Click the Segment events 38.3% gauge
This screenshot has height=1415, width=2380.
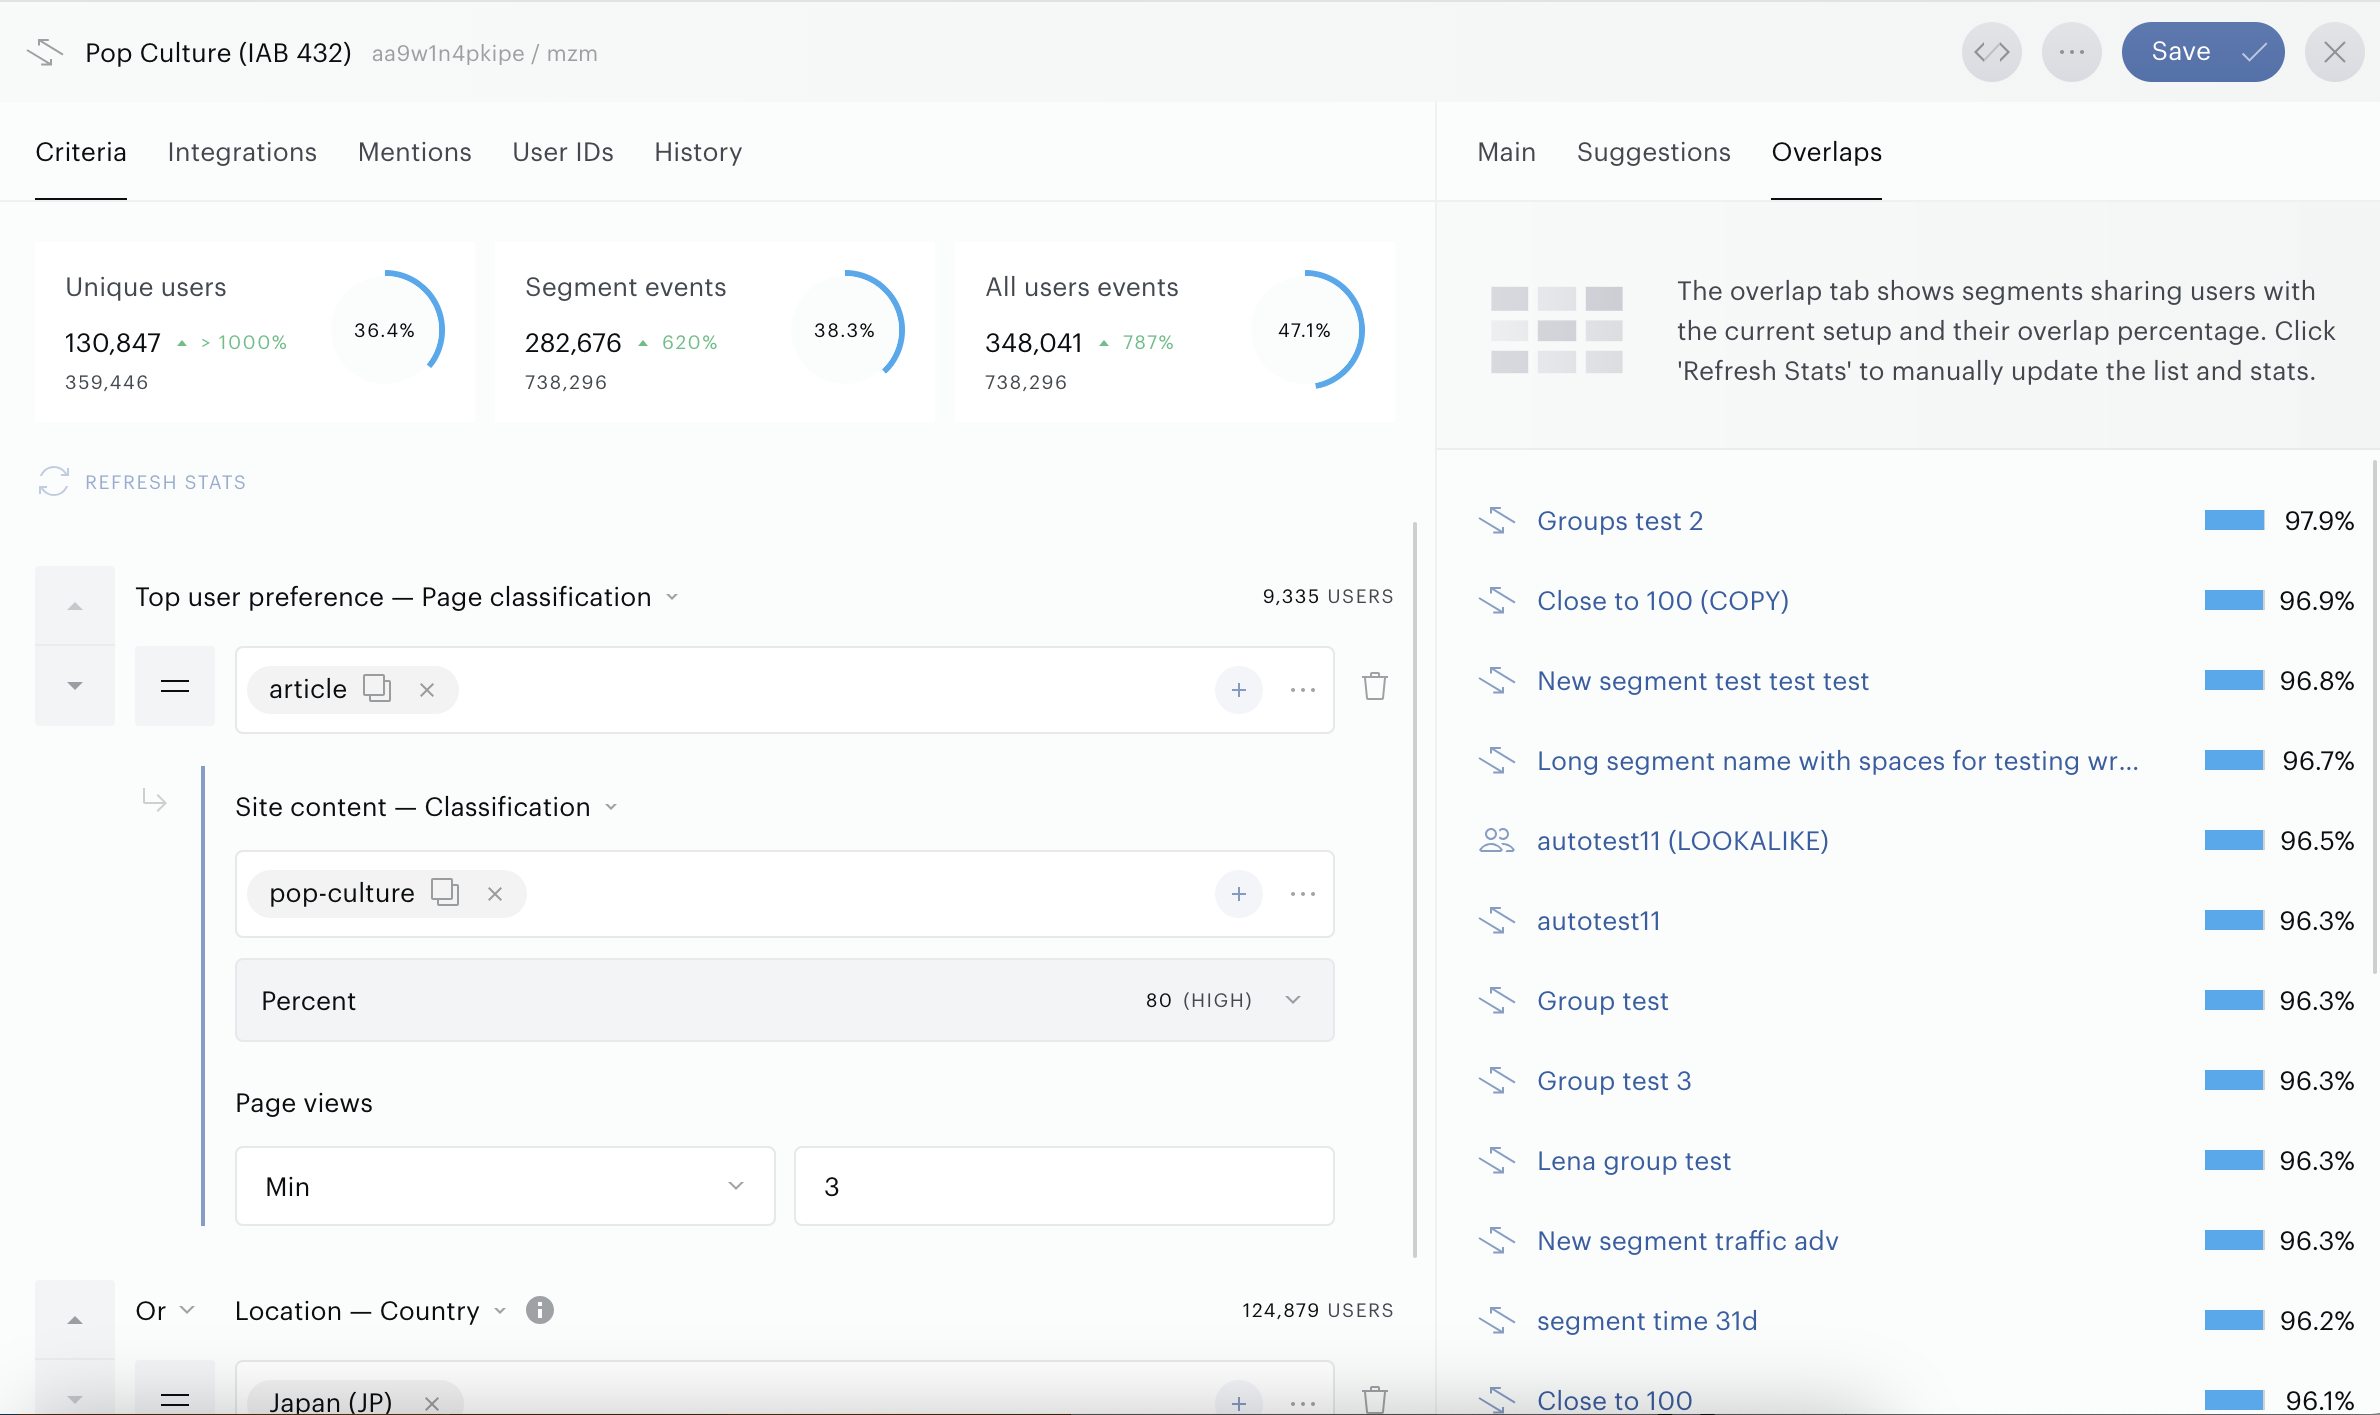coord(845,329)
